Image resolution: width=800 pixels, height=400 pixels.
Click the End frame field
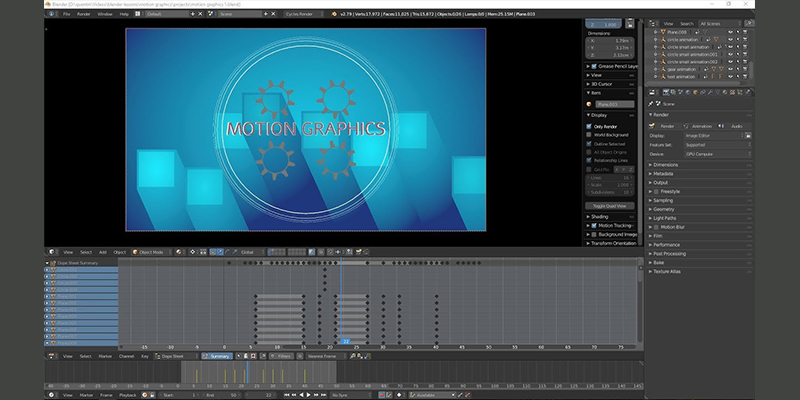[222, 395]
